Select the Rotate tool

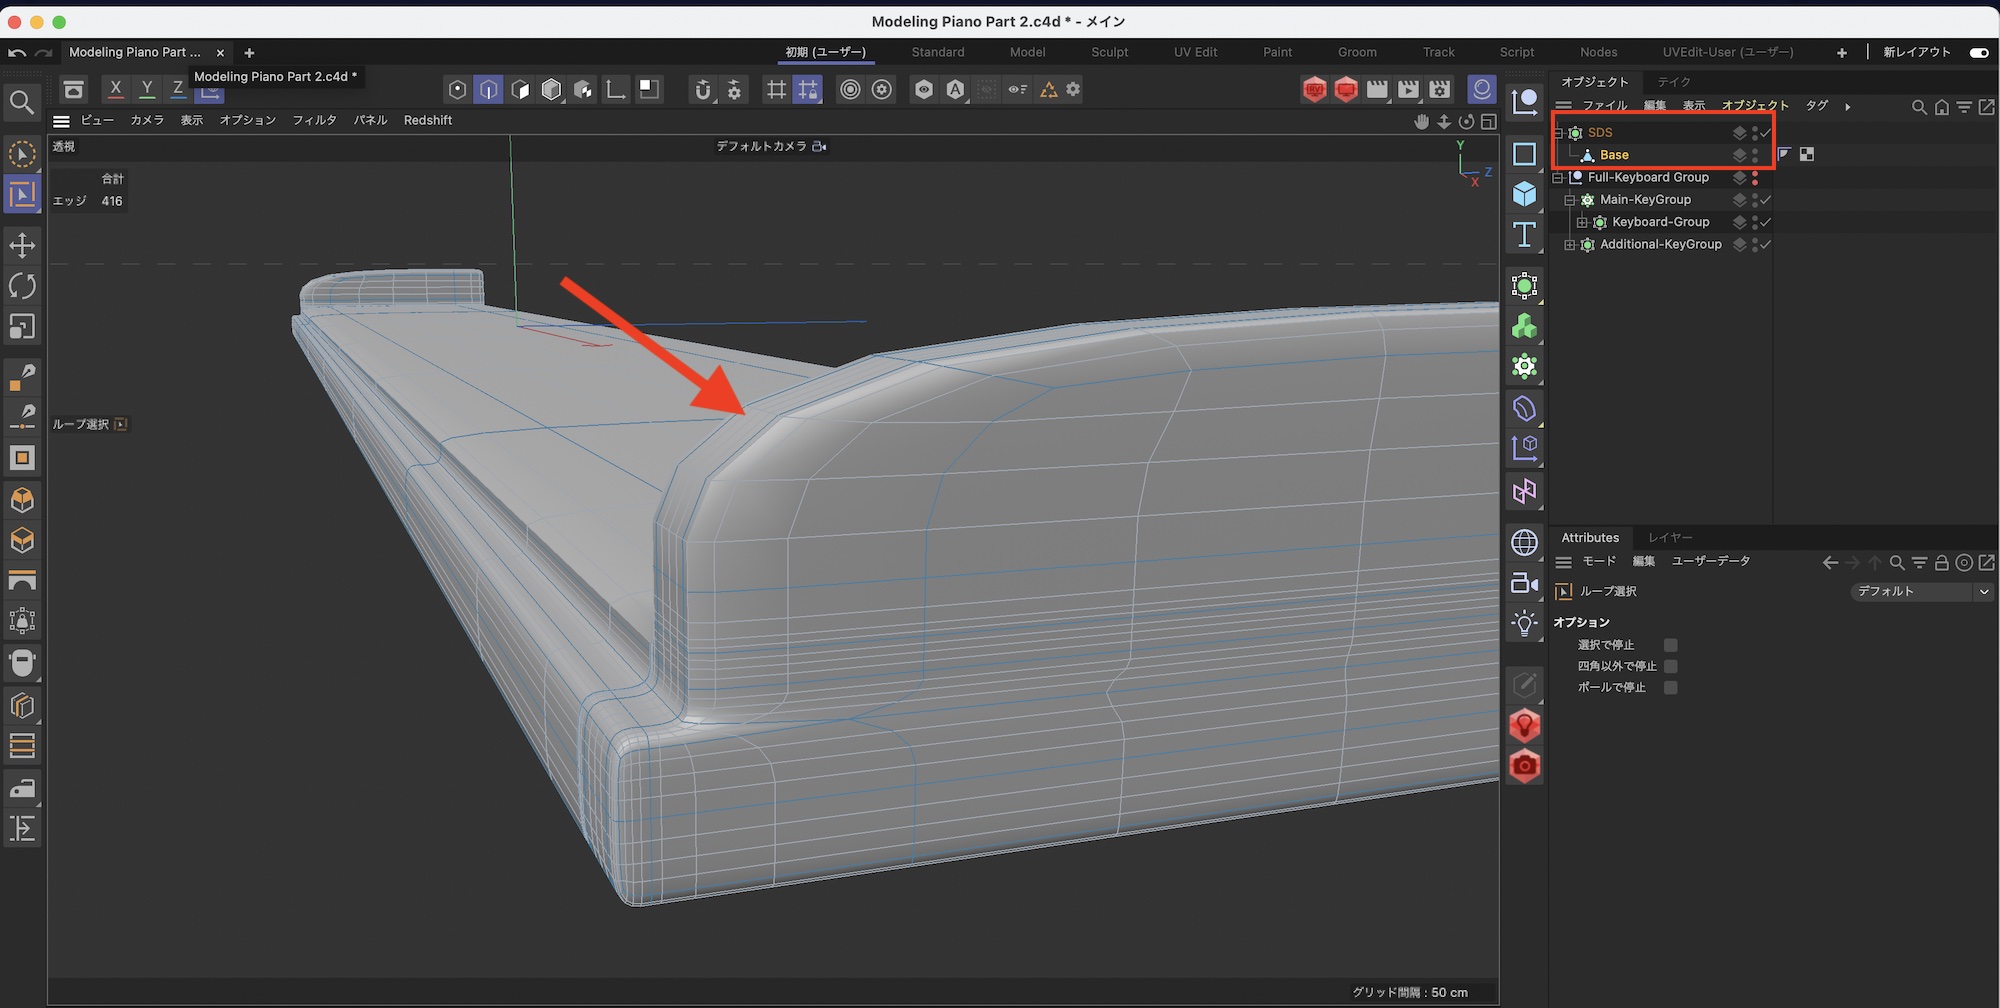(22, 286)
